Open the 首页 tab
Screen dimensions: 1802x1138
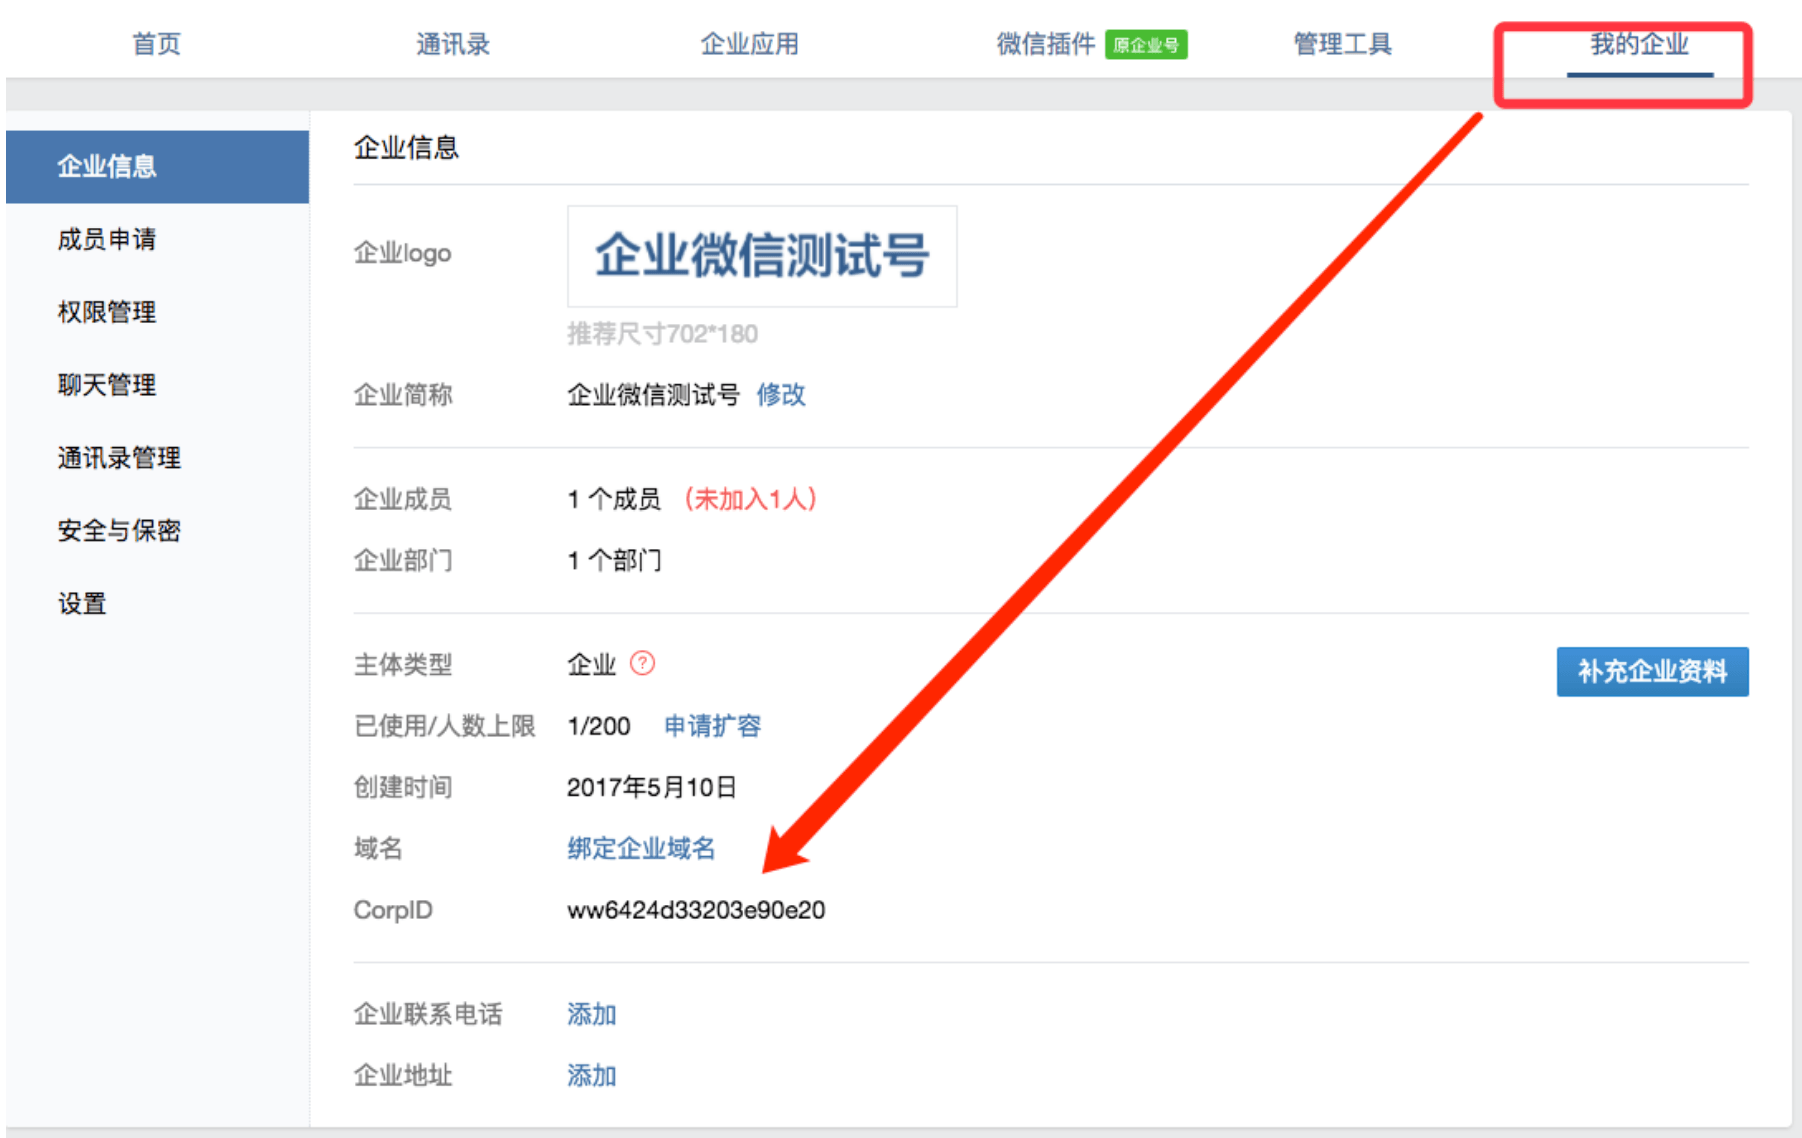[157, 44]
